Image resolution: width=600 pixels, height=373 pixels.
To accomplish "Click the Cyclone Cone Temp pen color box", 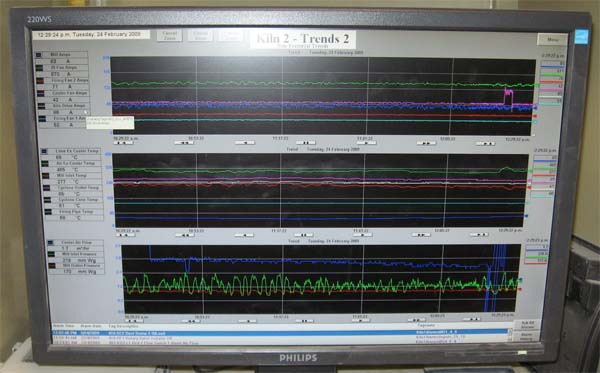I will [47, 200].
